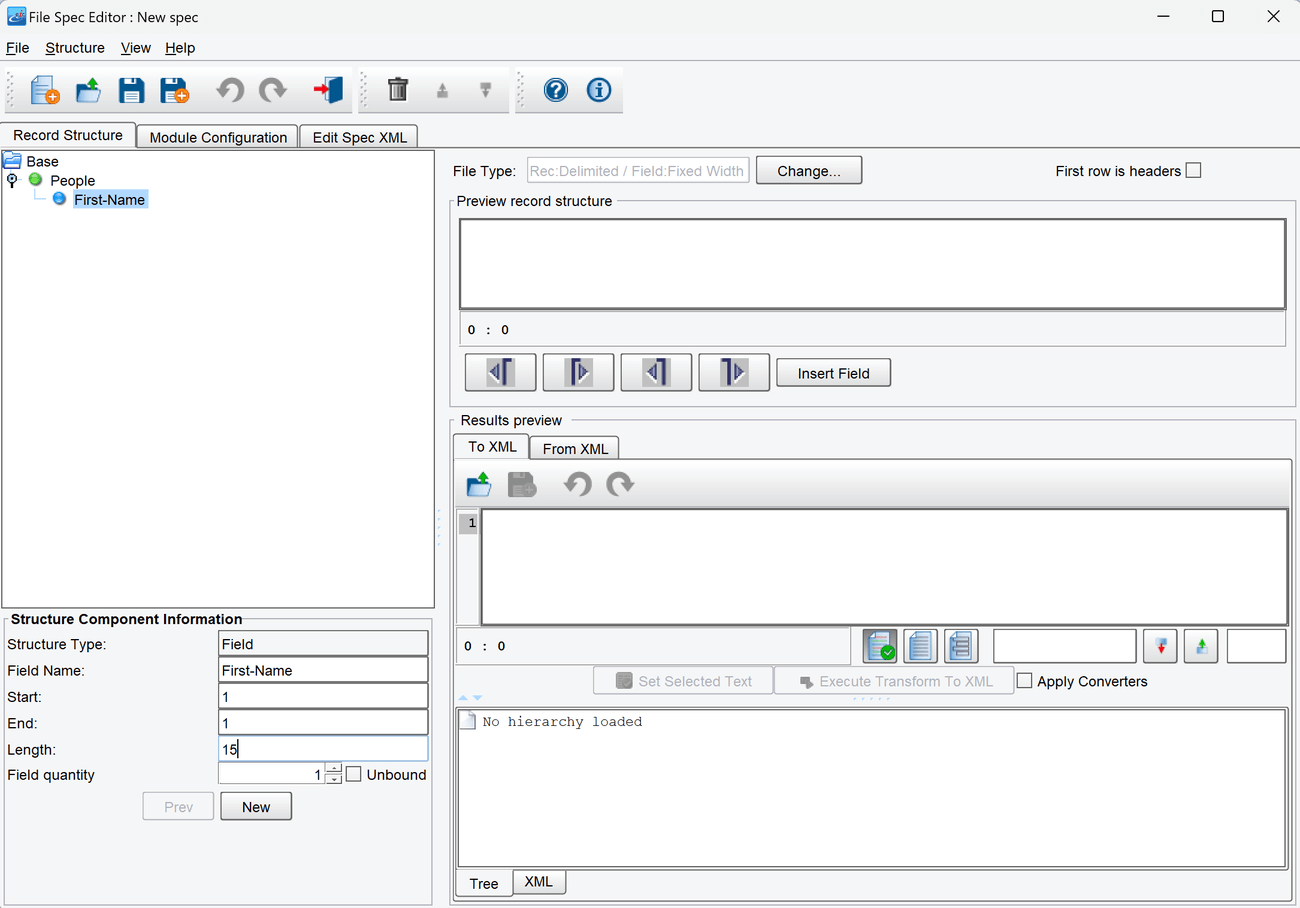The height and width of the screenshot is (908, 1300).
Task: Open the Help menu
Action: click(180, 48)
